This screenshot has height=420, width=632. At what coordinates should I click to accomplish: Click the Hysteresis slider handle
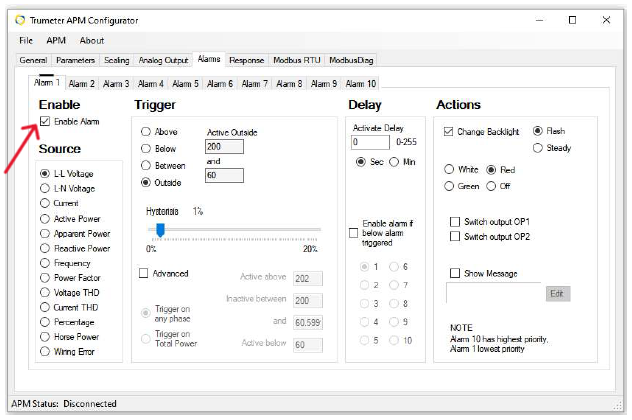click(x=160, y=230)
